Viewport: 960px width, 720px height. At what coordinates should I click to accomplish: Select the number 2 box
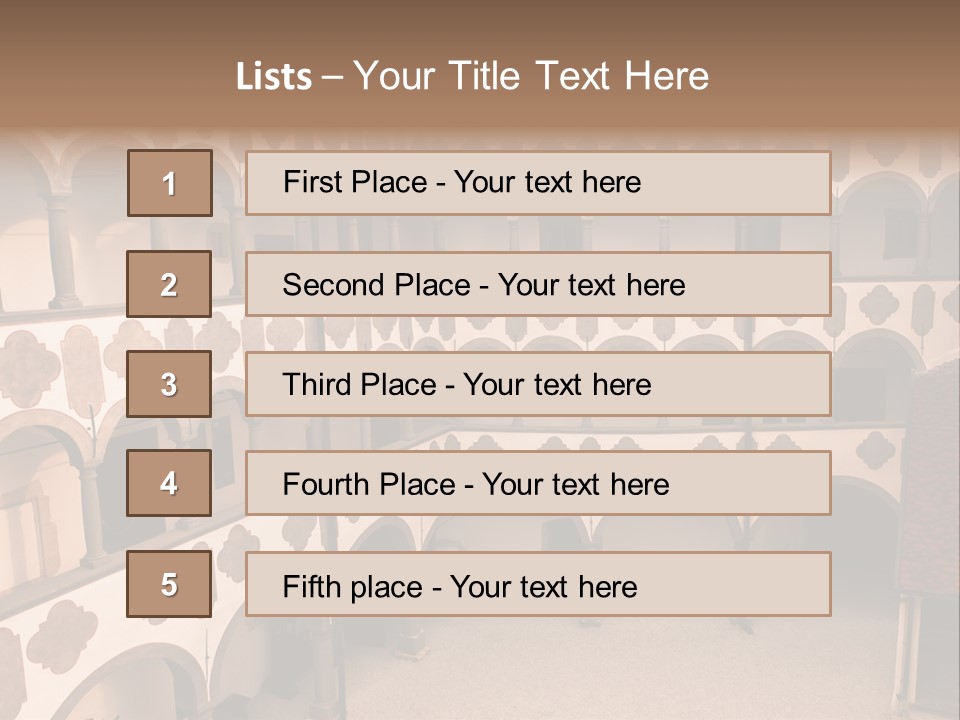[169, 284]
